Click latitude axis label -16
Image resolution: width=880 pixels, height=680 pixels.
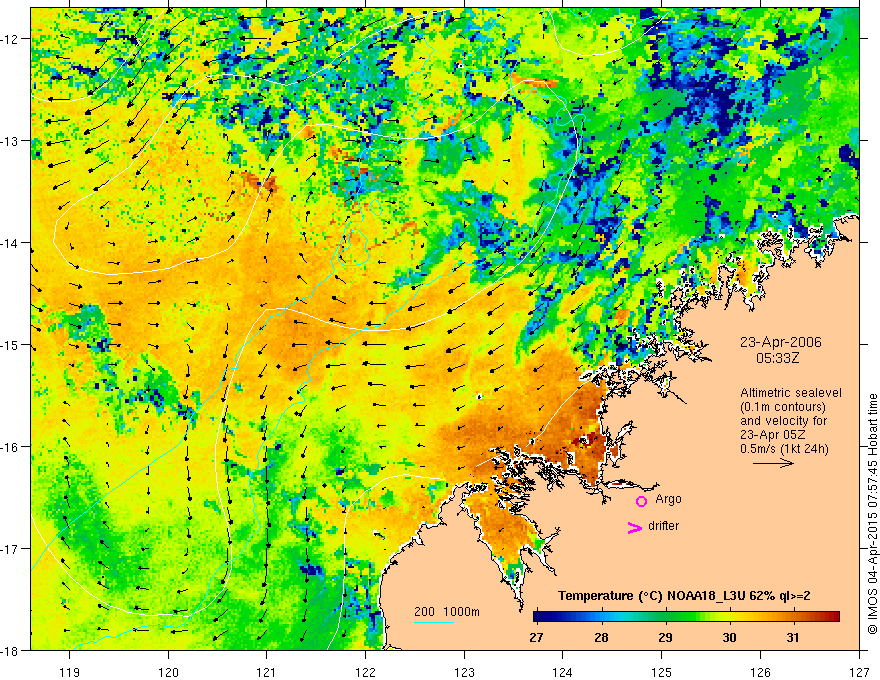[11, 447]
